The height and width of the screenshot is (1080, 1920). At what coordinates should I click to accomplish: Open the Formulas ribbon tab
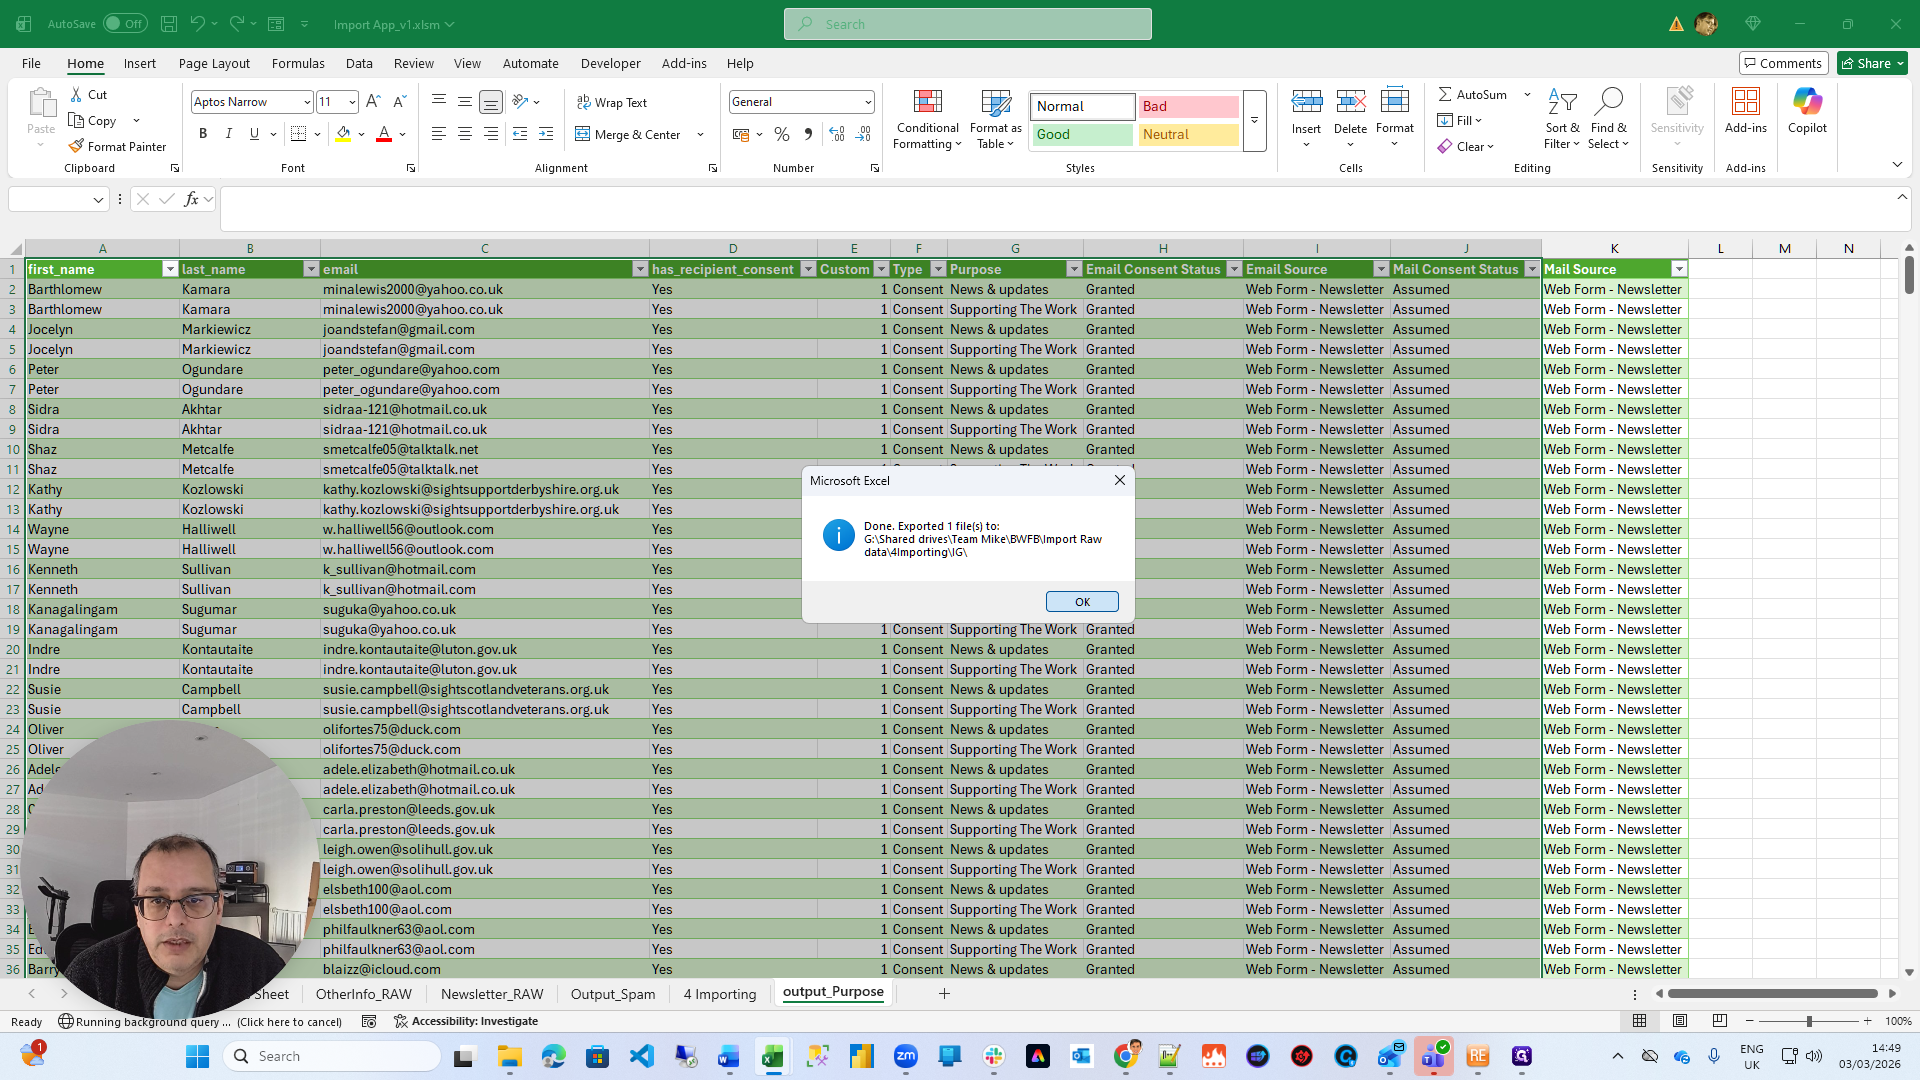pos(297,63)
